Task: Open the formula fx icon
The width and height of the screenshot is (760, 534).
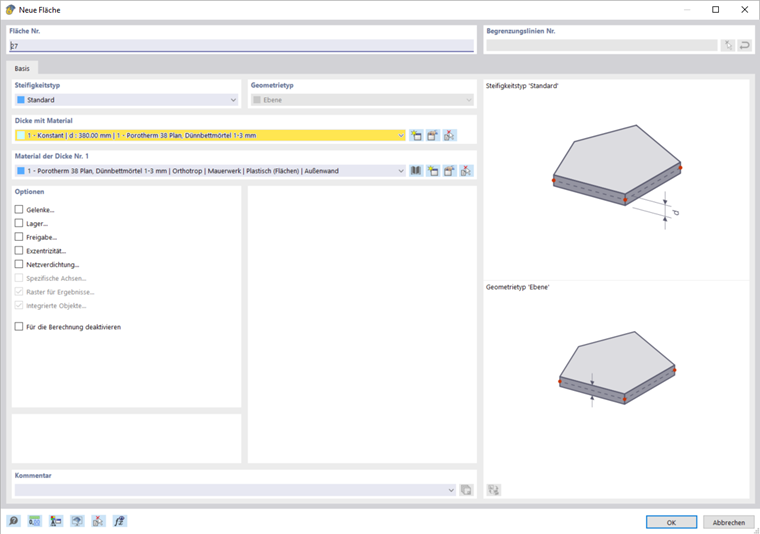Action: tap(120, 521)
